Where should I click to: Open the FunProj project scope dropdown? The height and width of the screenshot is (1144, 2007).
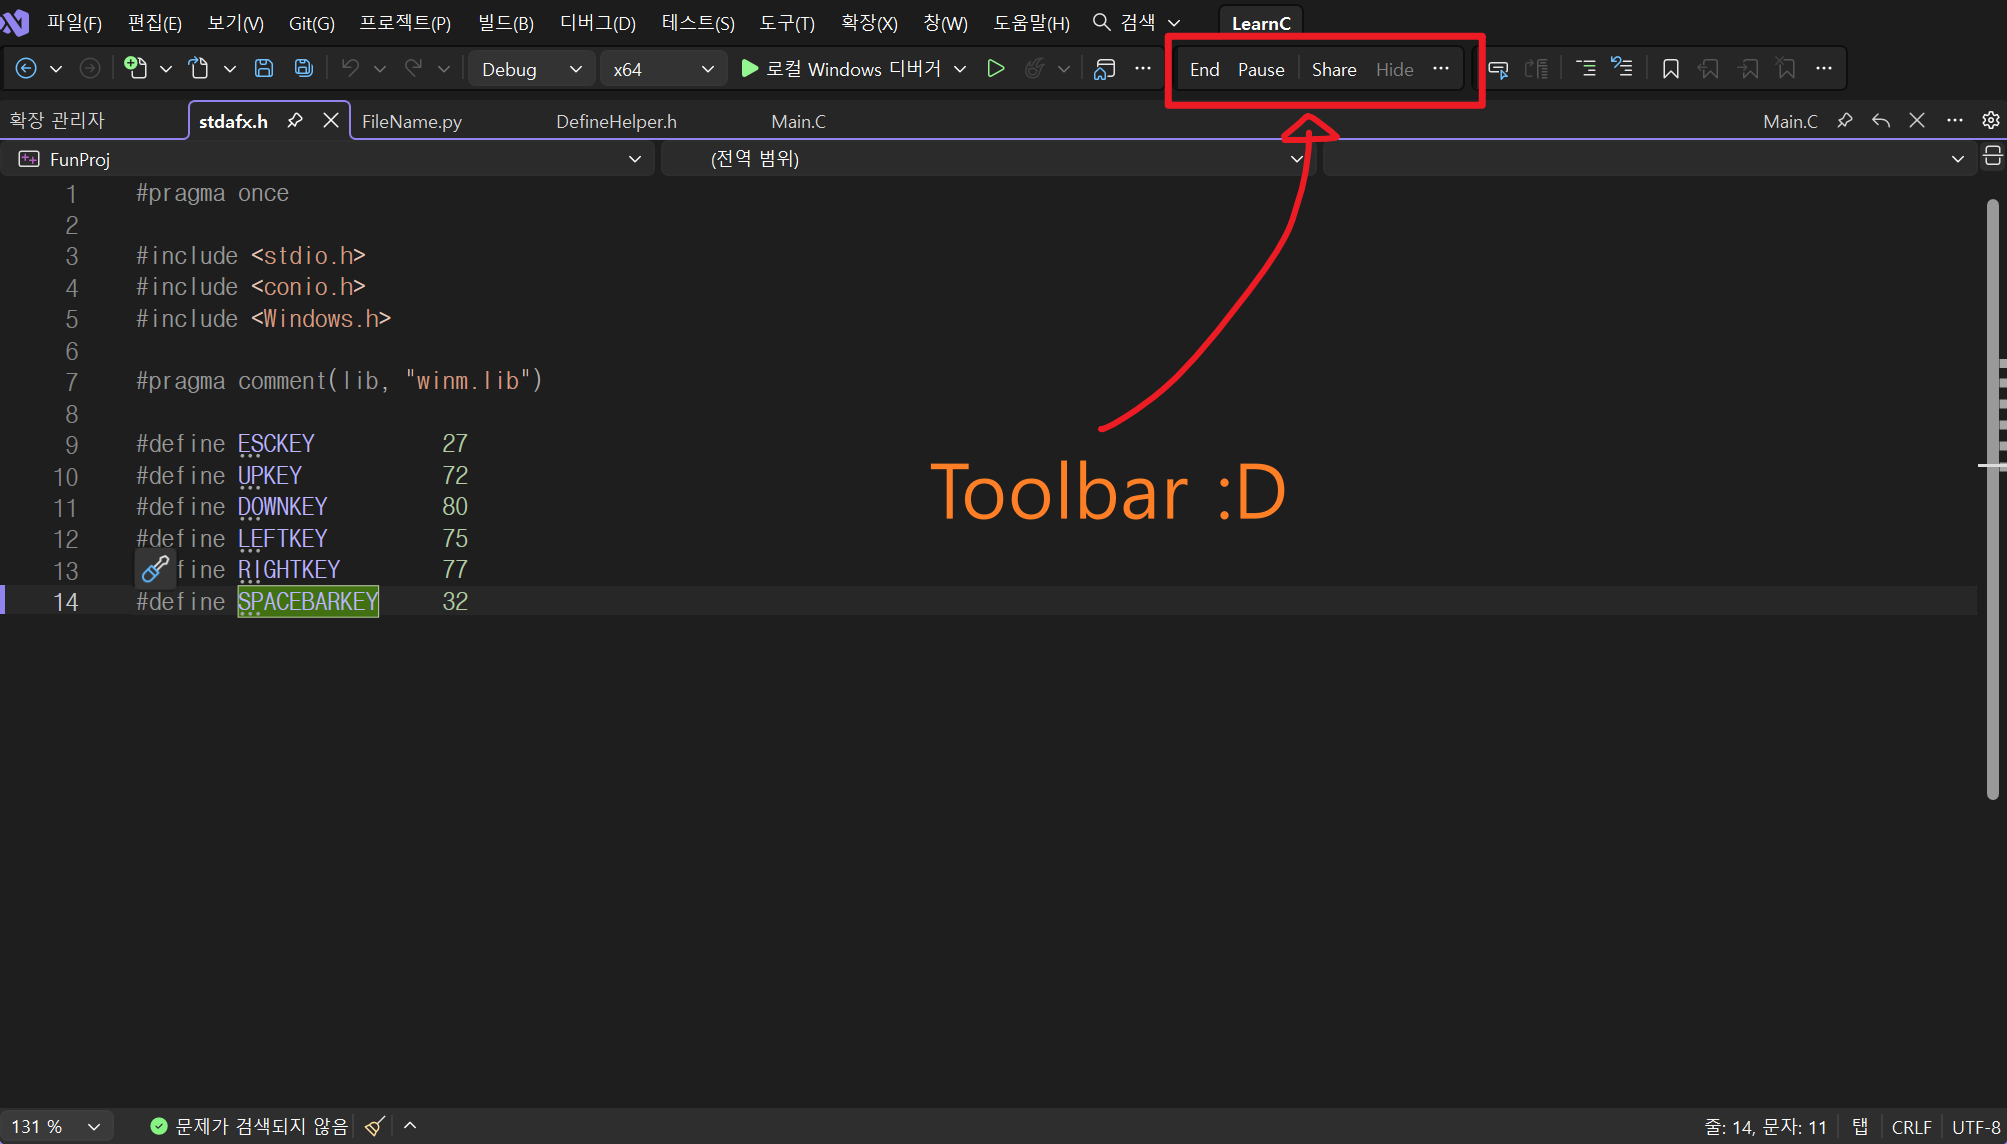[x=329, y=159]
